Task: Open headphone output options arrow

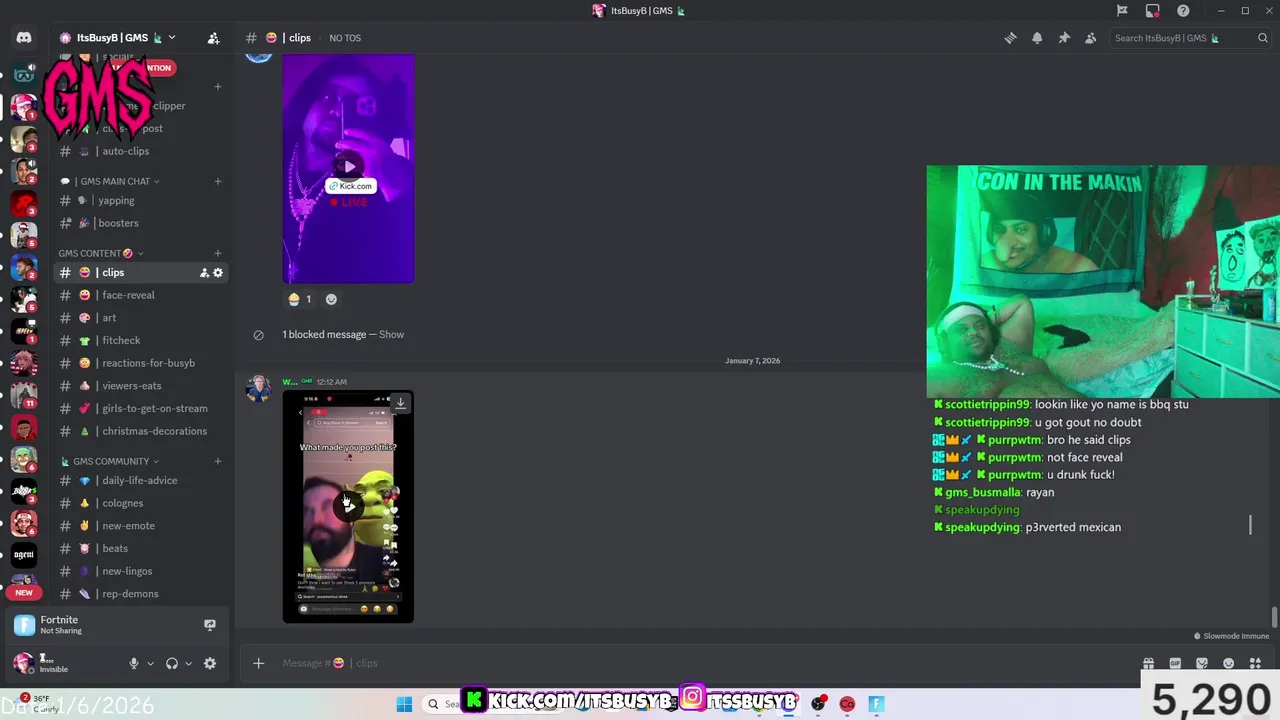Action: click(188, 663)
